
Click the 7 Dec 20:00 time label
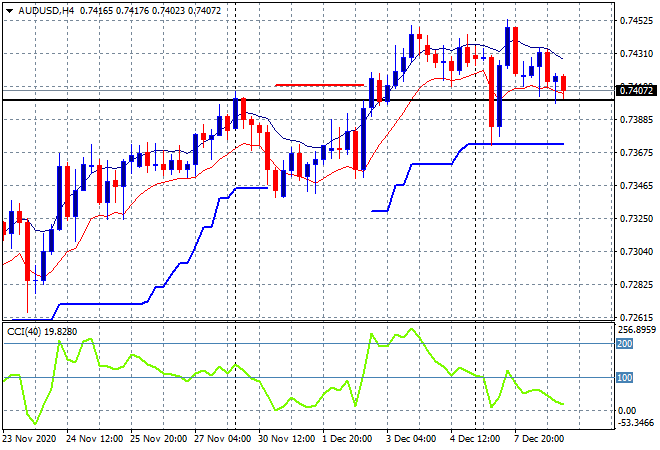click(x=539, y=438)
